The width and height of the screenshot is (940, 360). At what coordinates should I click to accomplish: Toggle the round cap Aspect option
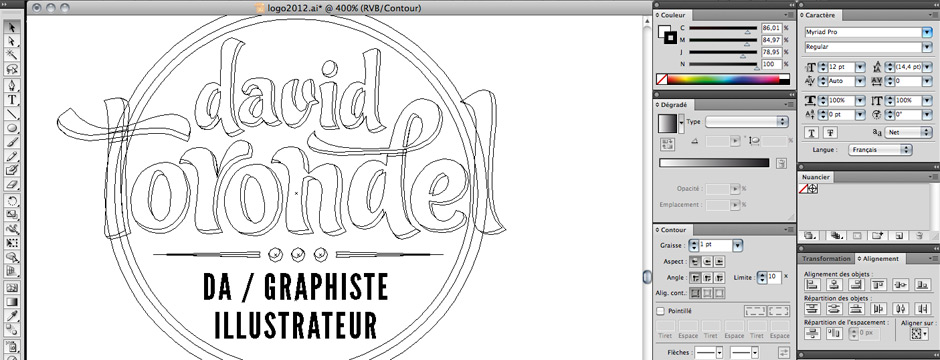(x=707, y=262)
